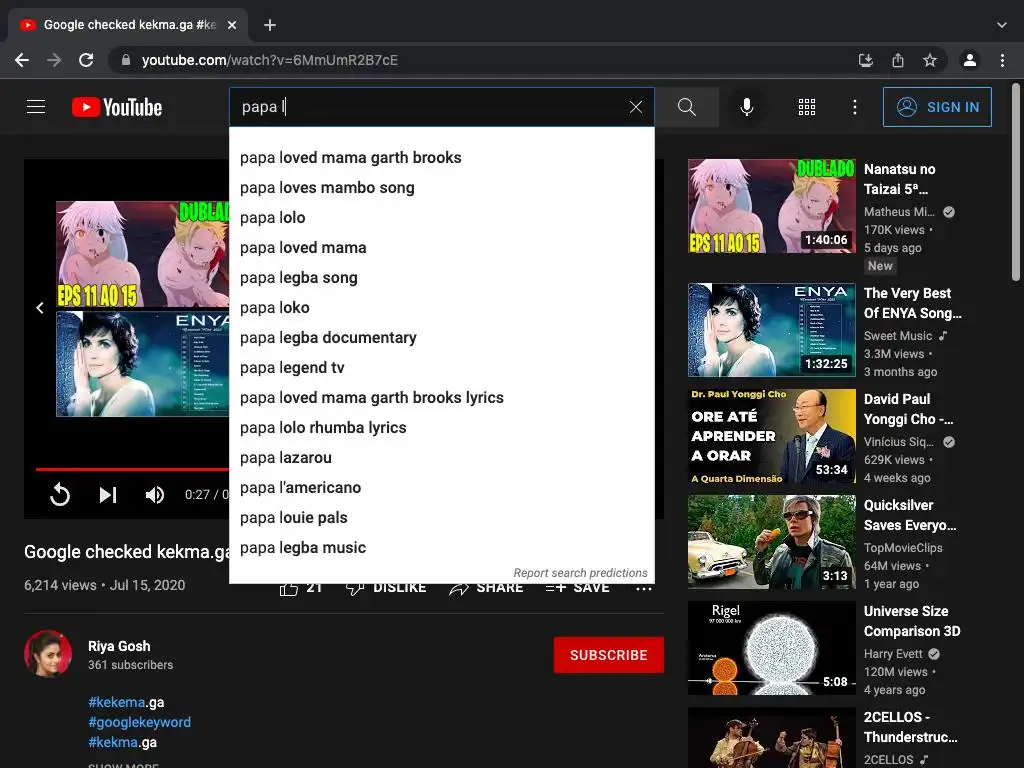Select the papa loved mama suggestion

coord(441,248)
